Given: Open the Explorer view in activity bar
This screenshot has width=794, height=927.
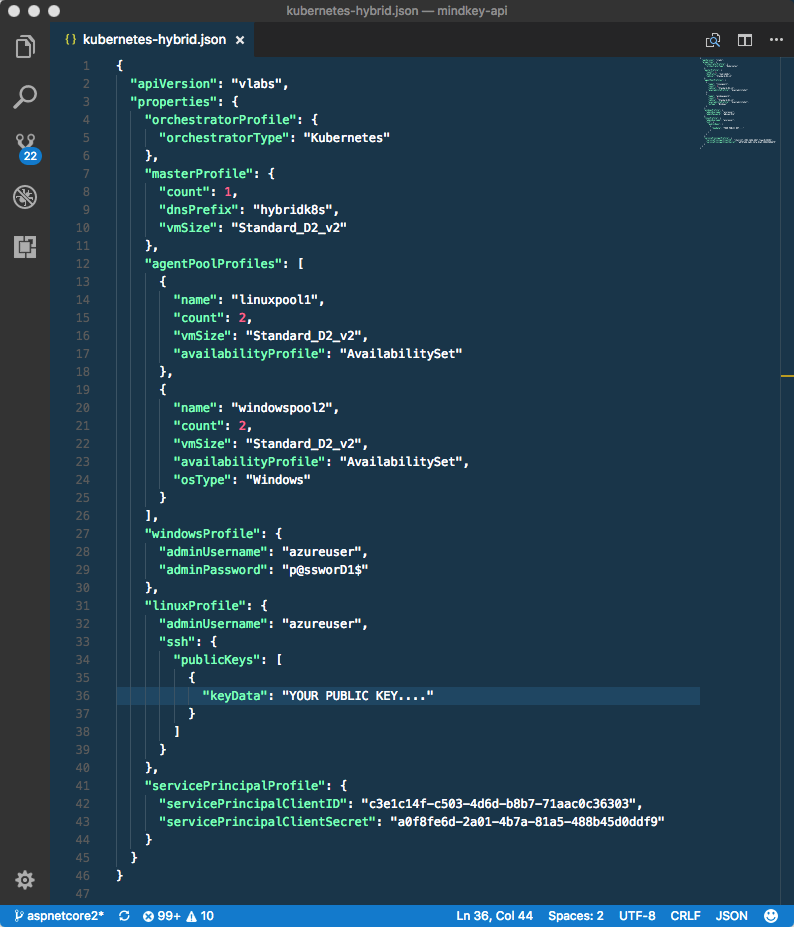Looking at the screenshot, I should coord(25,47).
